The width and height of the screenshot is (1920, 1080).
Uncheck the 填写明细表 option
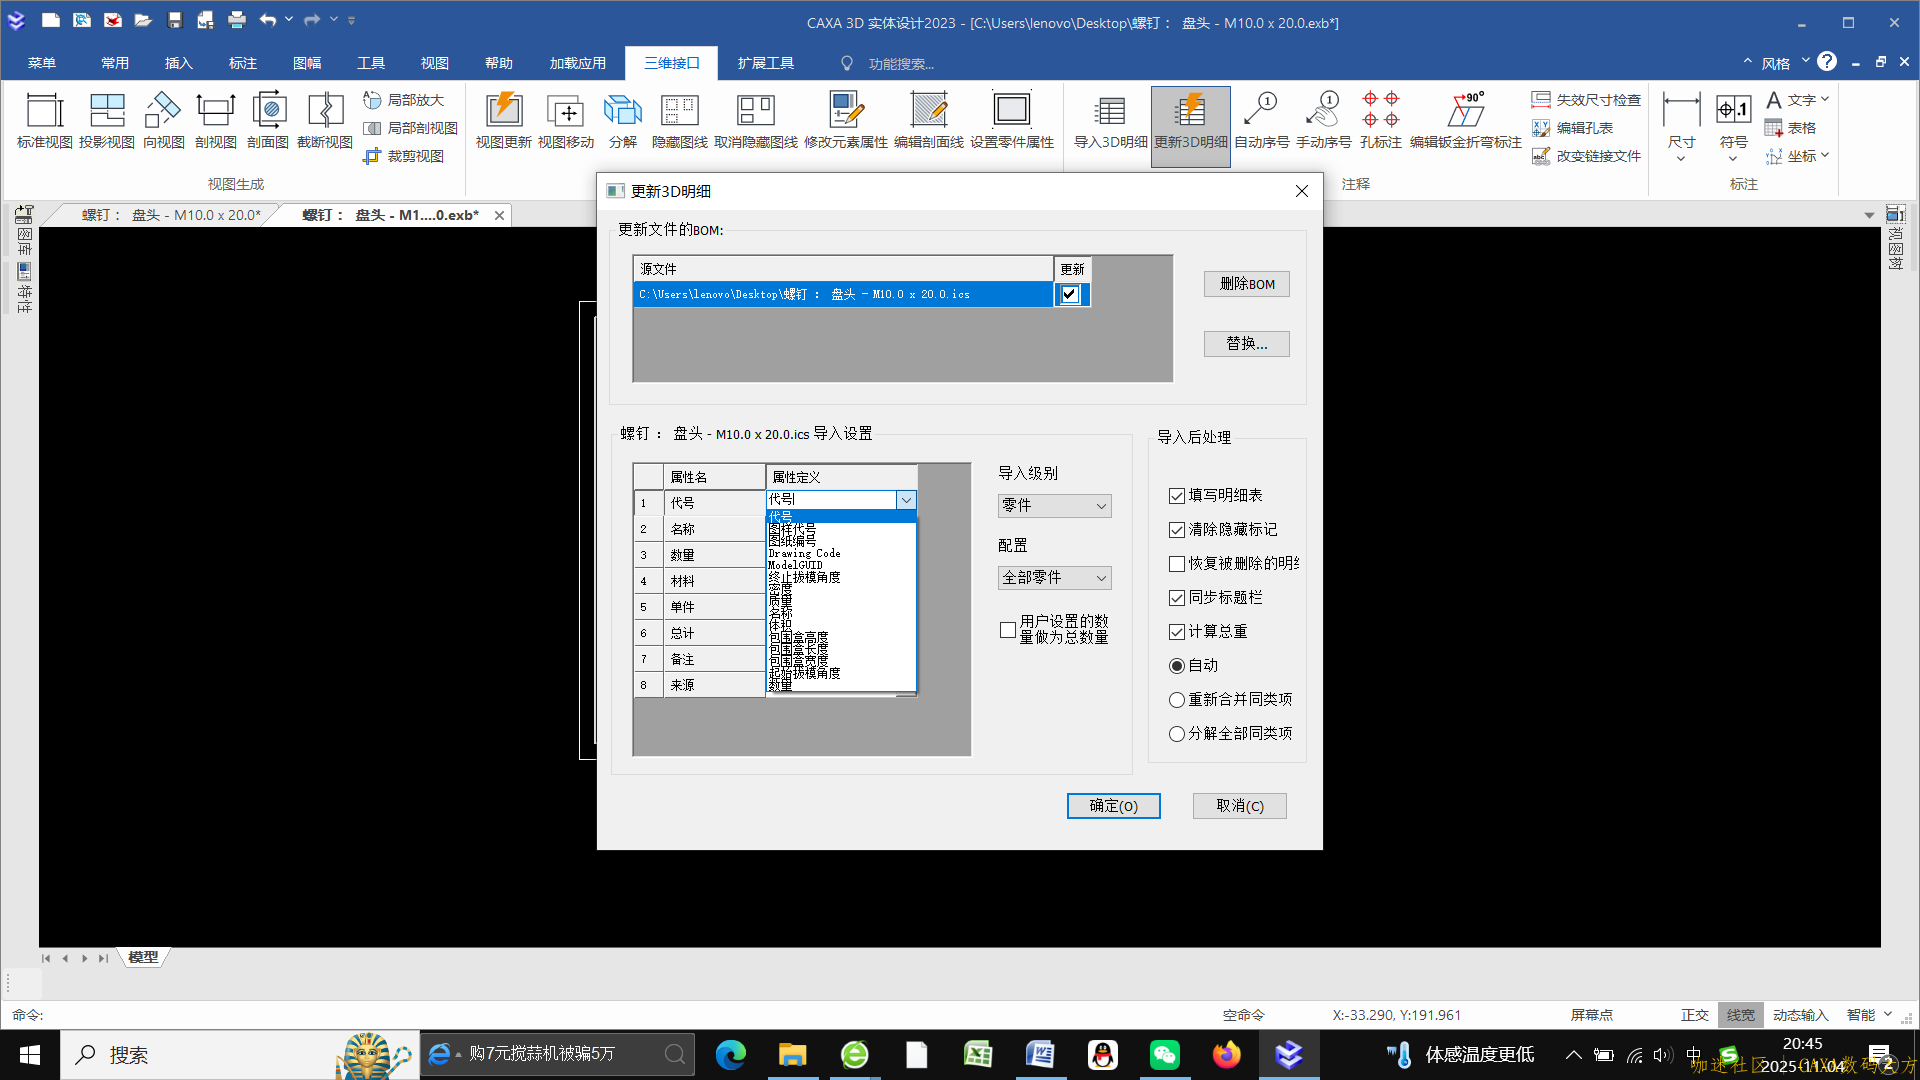[x=1177, y=495]
